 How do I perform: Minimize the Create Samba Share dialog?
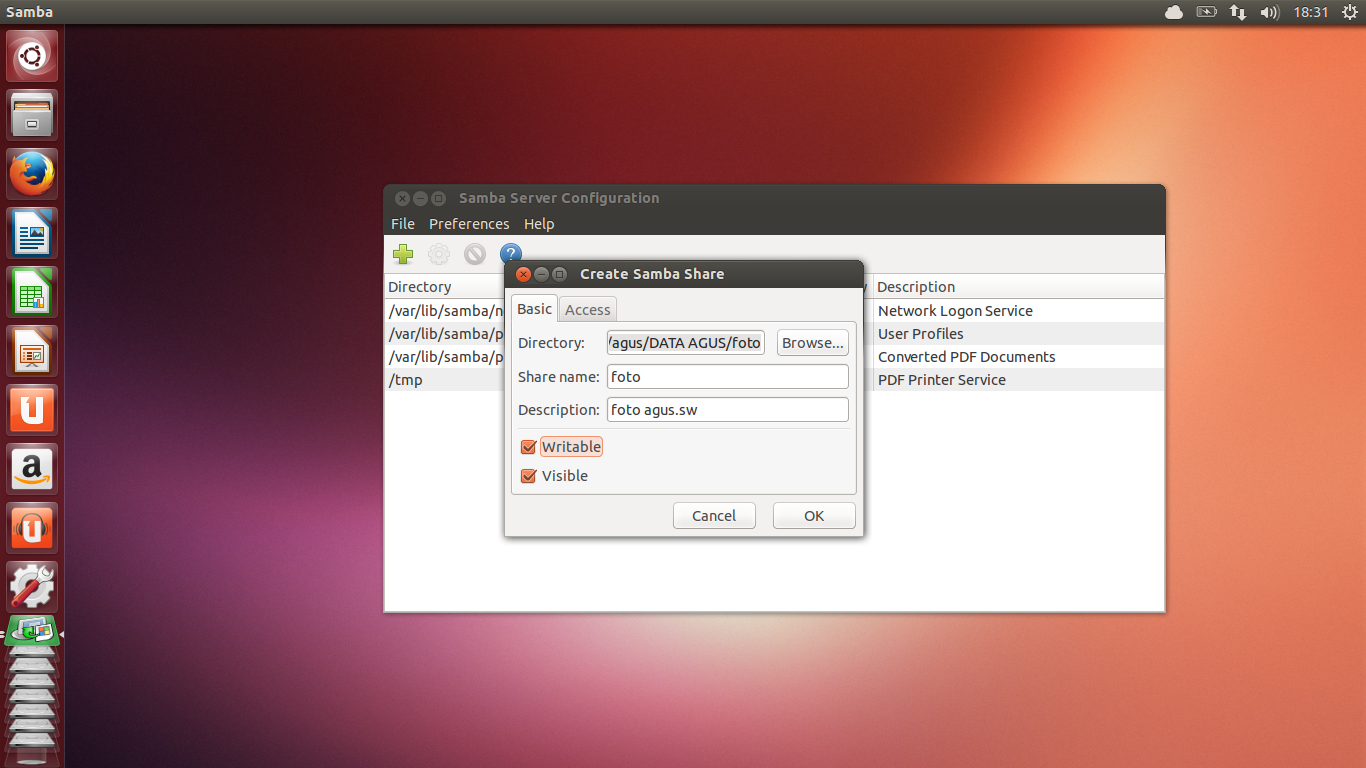pos(541,274)
